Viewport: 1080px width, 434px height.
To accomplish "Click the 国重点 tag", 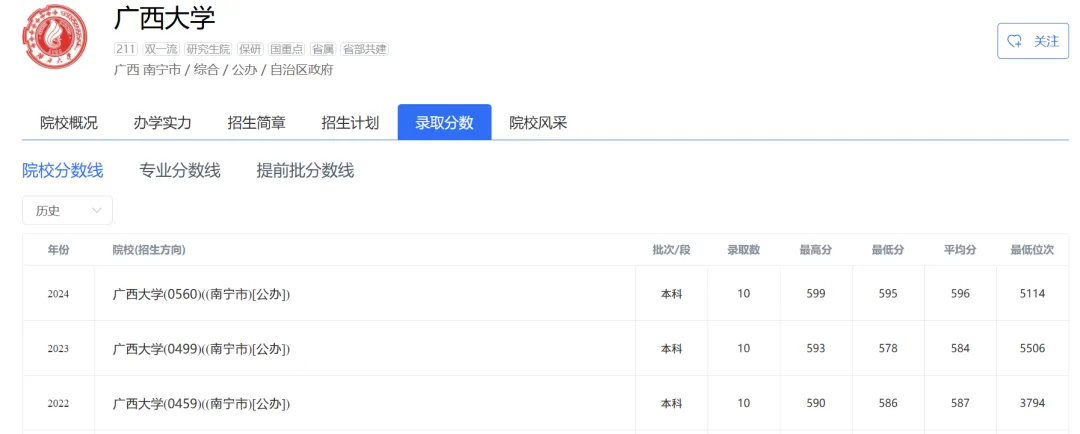I will pyautogui.click(x=287, y=50).
